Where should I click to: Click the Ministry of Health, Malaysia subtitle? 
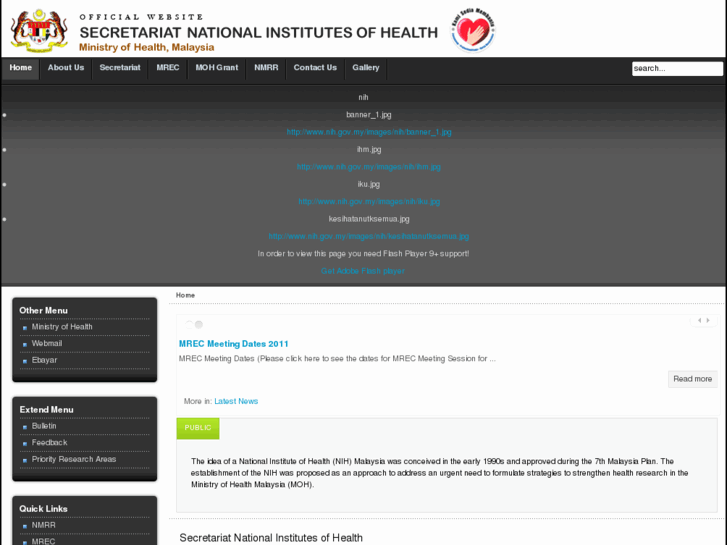[147, 48]
